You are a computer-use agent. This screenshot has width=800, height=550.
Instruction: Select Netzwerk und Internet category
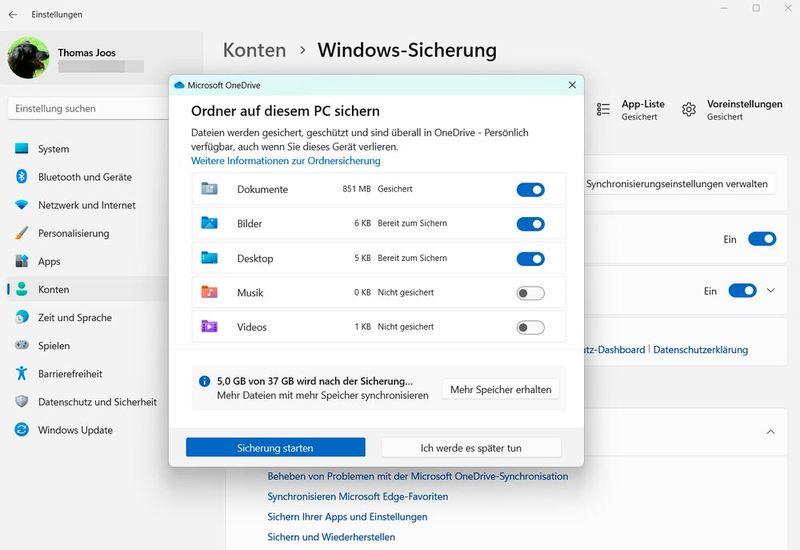(x=88, y=205)
